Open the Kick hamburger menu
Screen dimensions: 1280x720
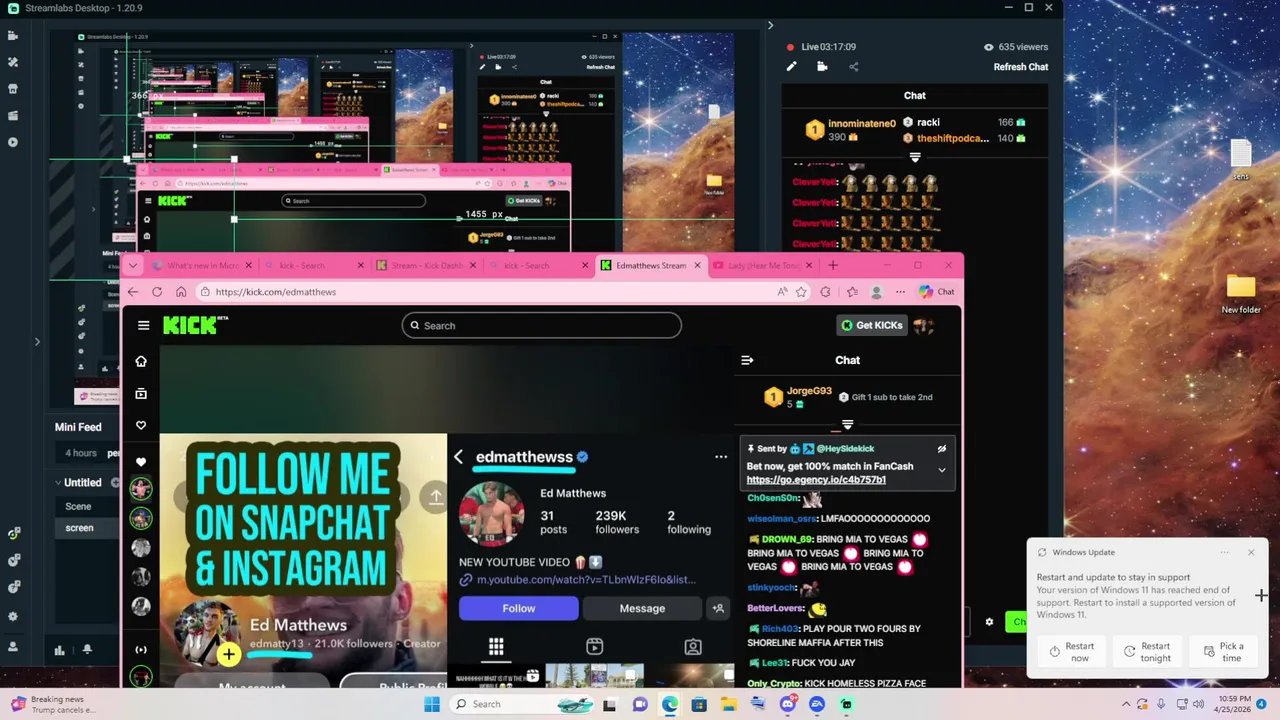144,325
